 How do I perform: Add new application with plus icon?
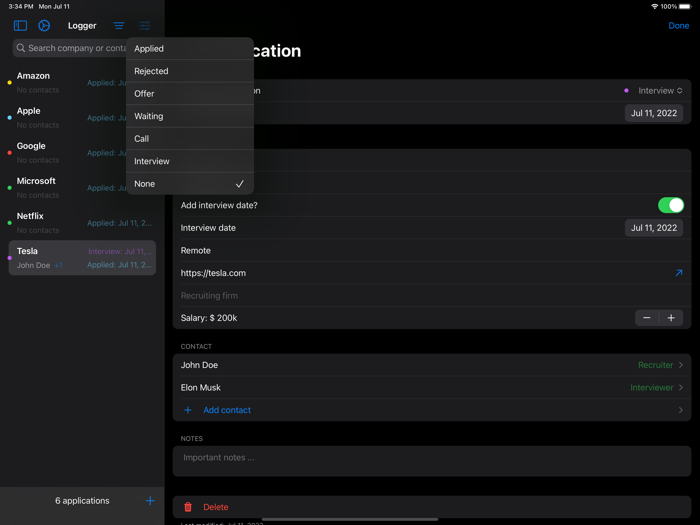point(150,500)
